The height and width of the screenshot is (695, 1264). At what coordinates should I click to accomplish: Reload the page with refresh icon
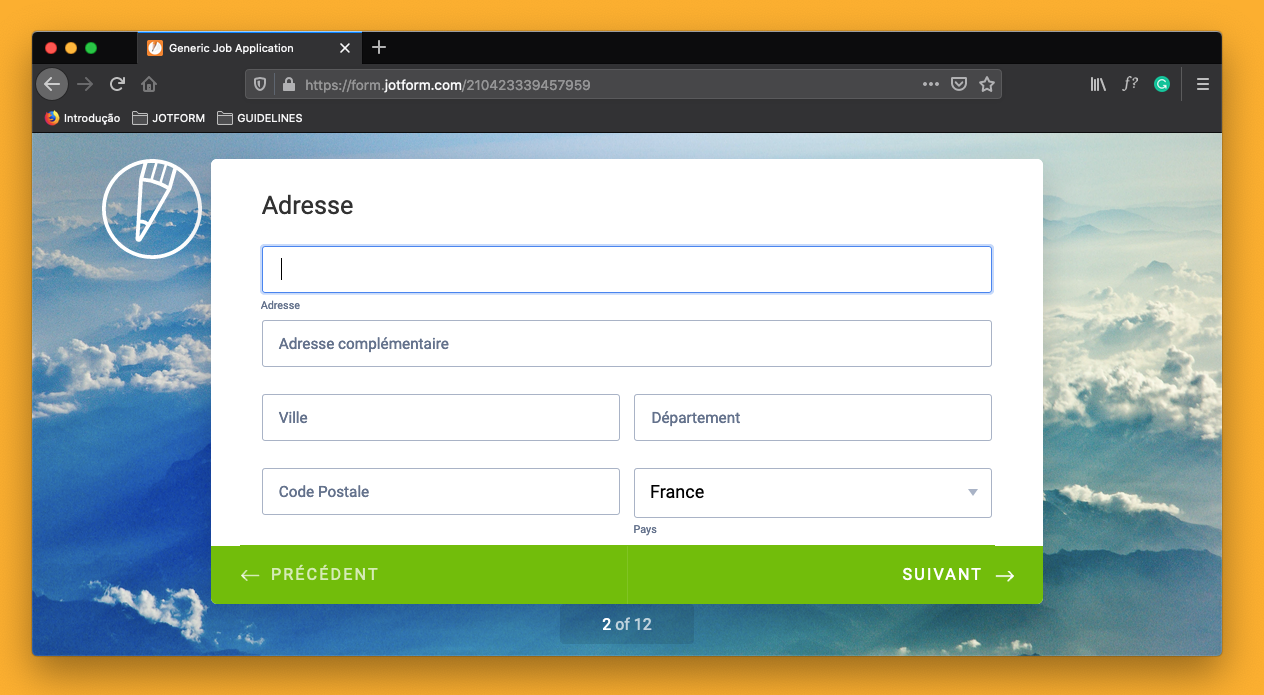pos(117,84)
